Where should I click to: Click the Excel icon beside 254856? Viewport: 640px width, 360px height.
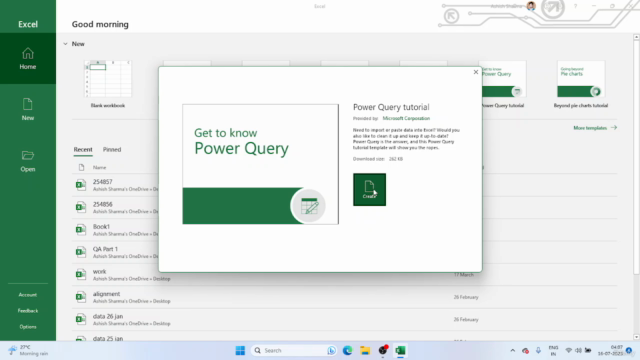tap(81, 207)
